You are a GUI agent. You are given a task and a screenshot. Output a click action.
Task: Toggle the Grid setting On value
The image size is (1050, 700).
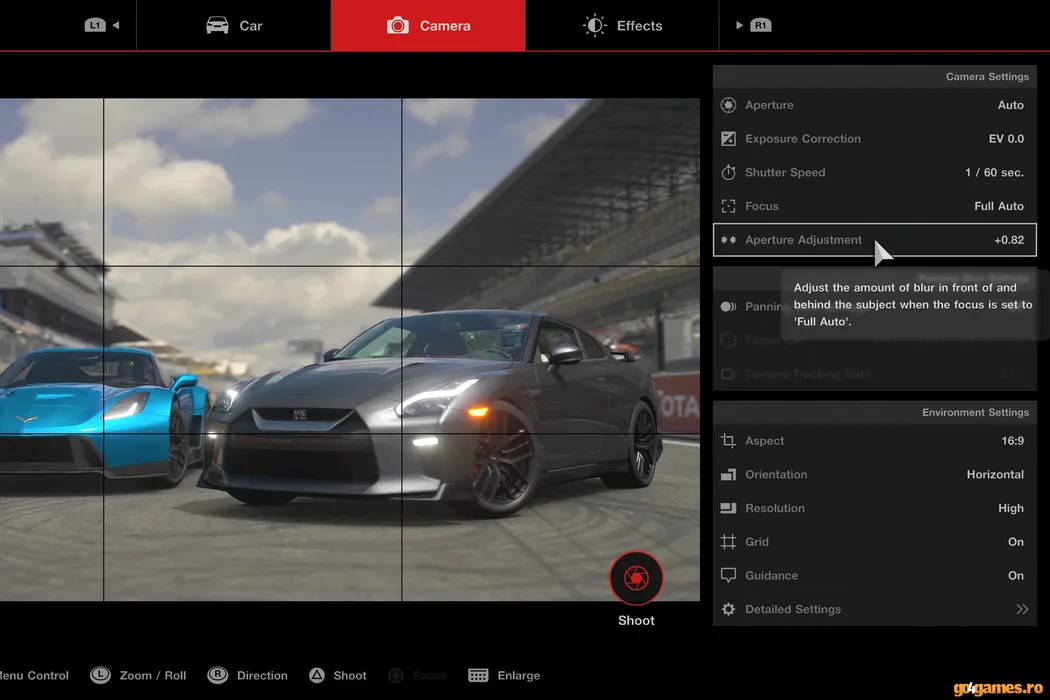(1015, 542)
